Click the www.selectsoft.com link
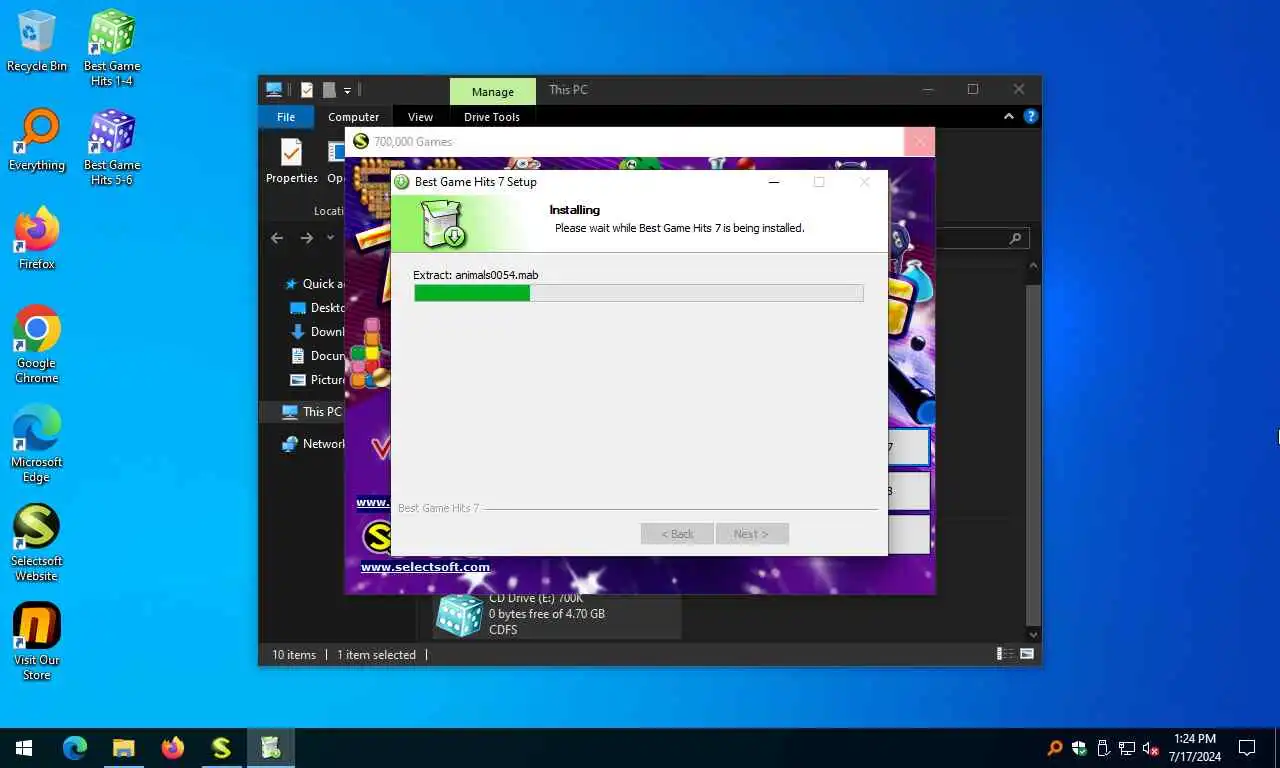This screenshot has width=1280, height=768. point(425,567)
